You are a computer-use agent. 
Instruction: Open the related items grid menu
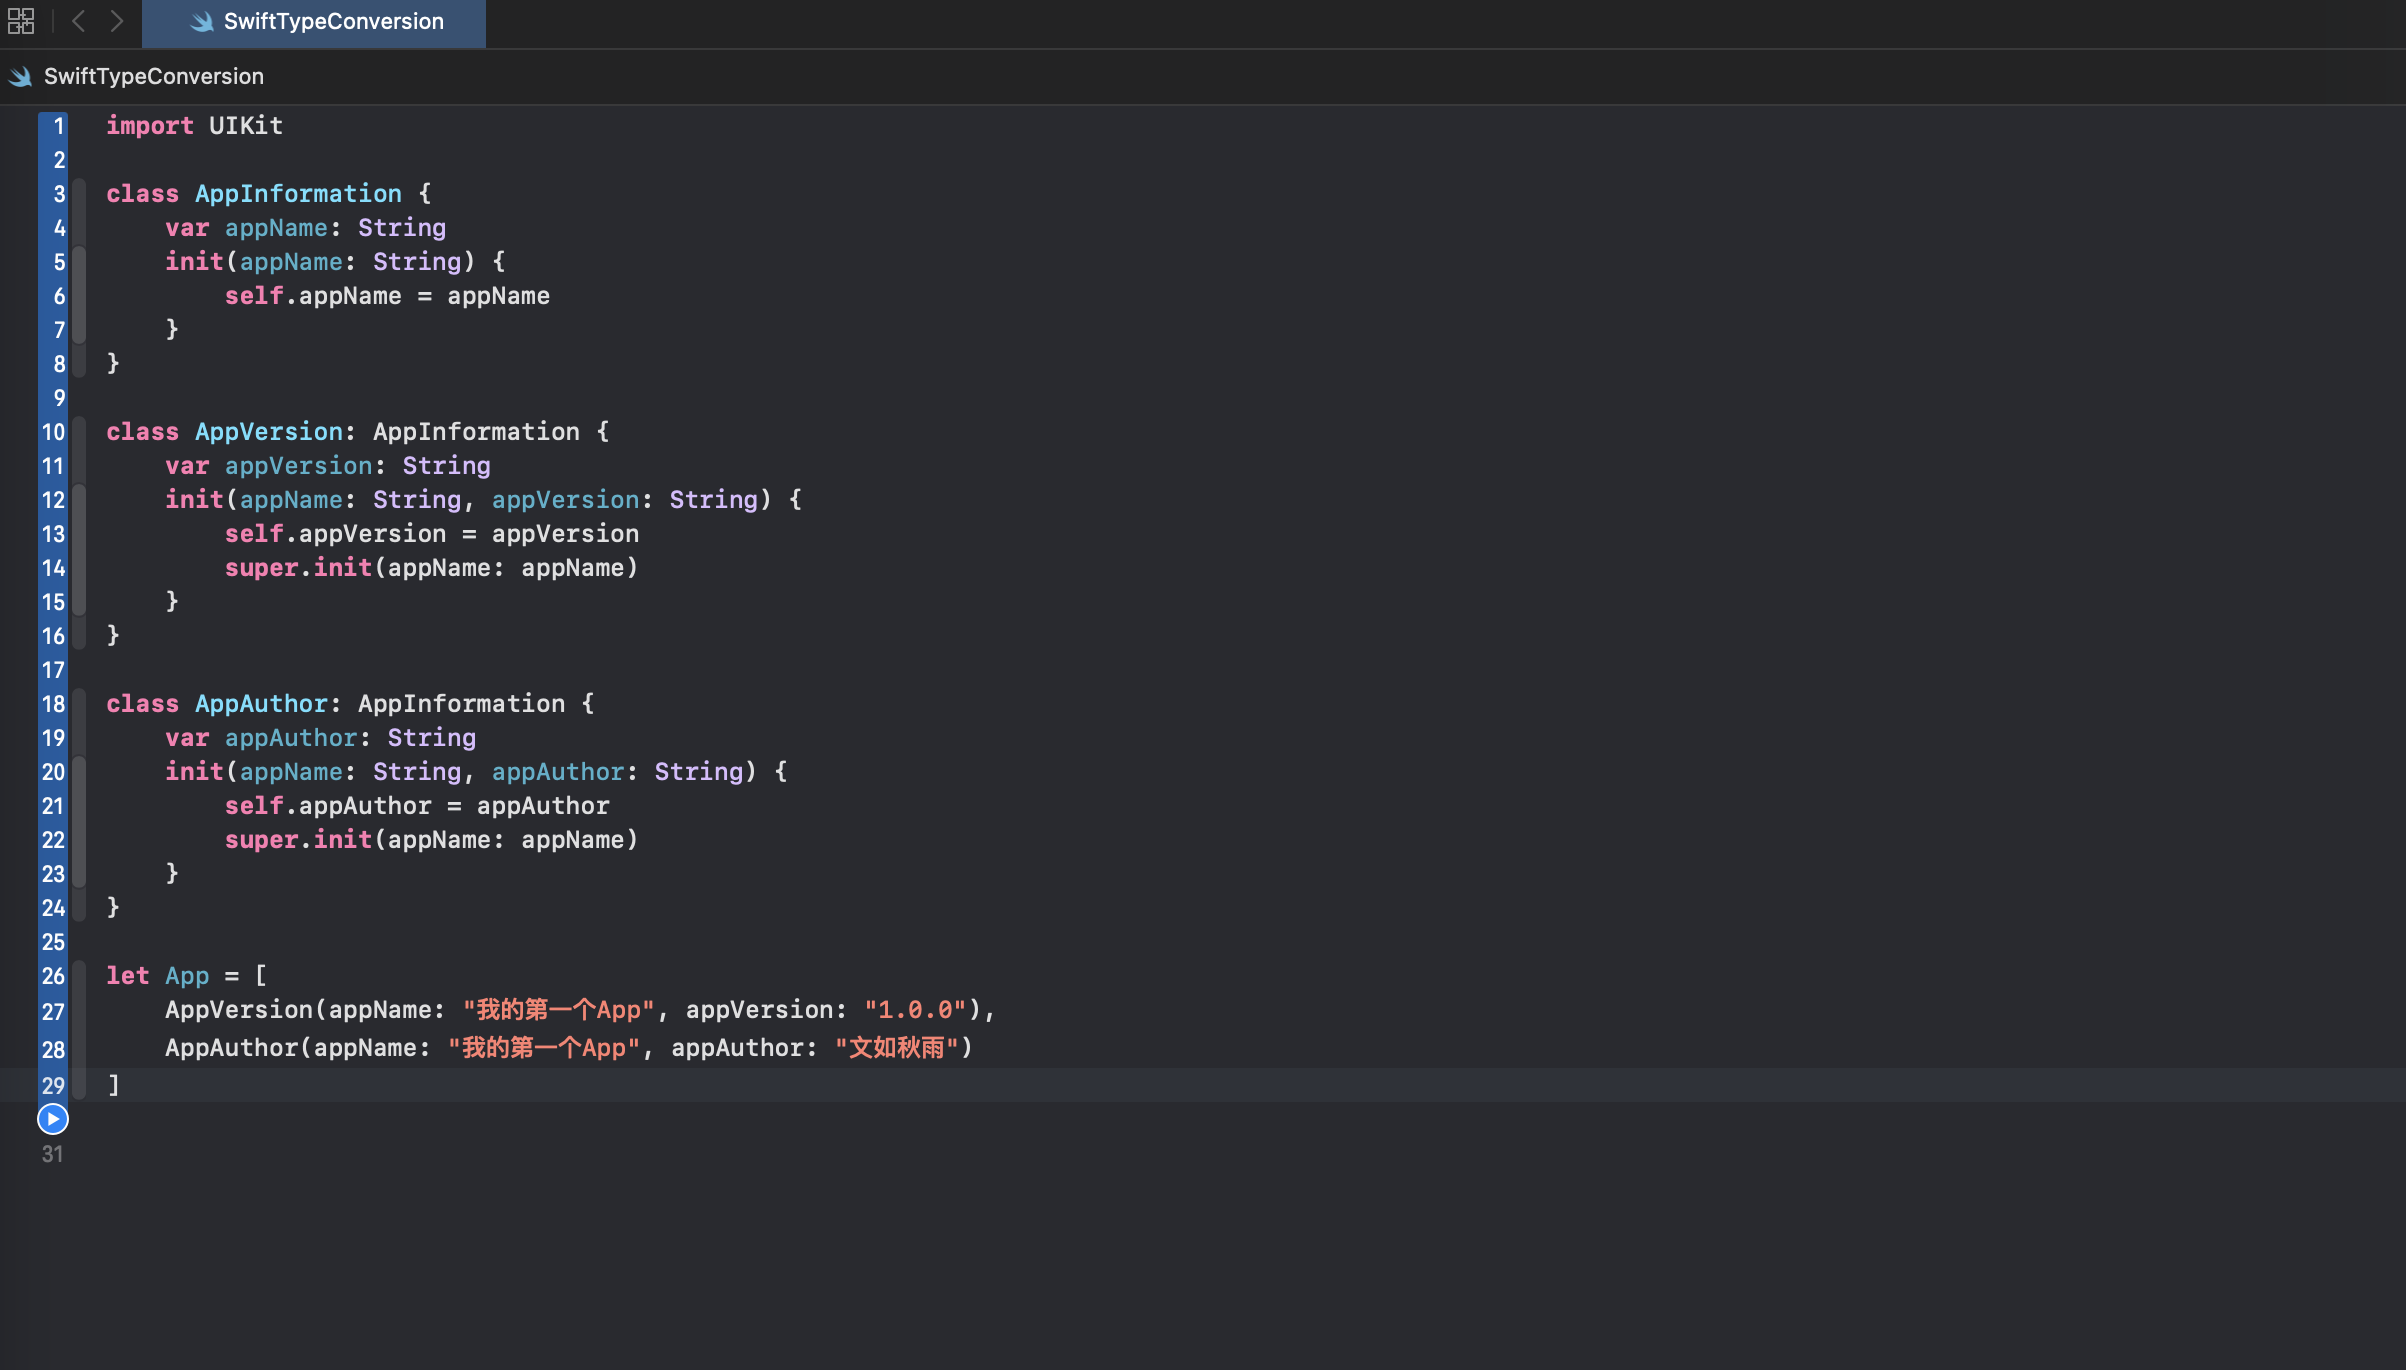pos(21,21)
